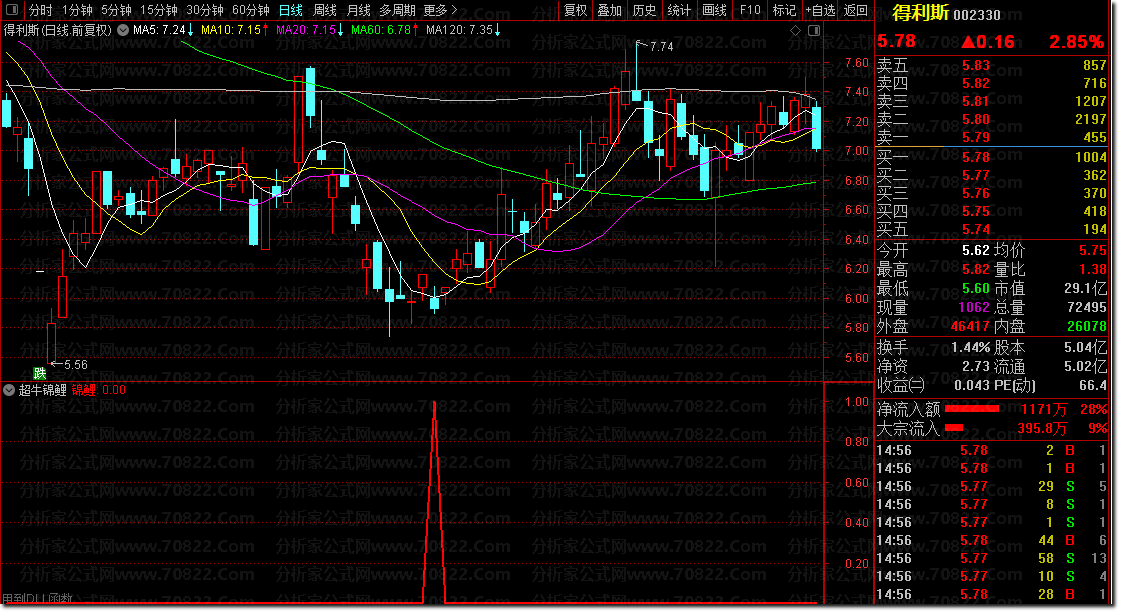Viewport: 1121px width, 612px height.
Task: Toggle the right side panel icon above the chart
Action: [814, 30]
